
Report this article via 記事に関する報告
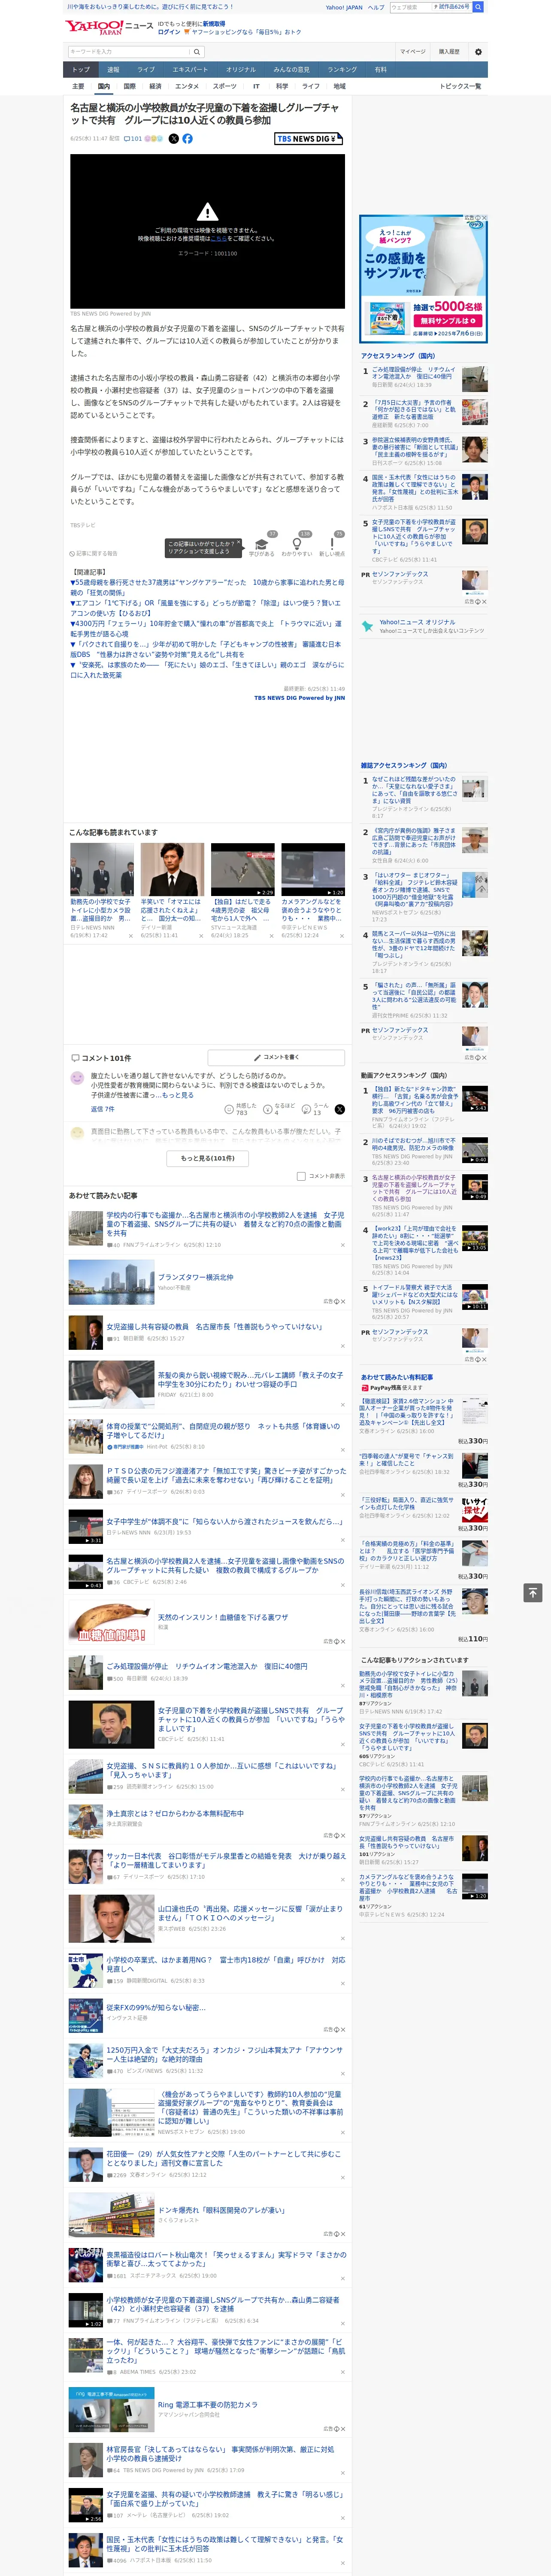[93, 553]
